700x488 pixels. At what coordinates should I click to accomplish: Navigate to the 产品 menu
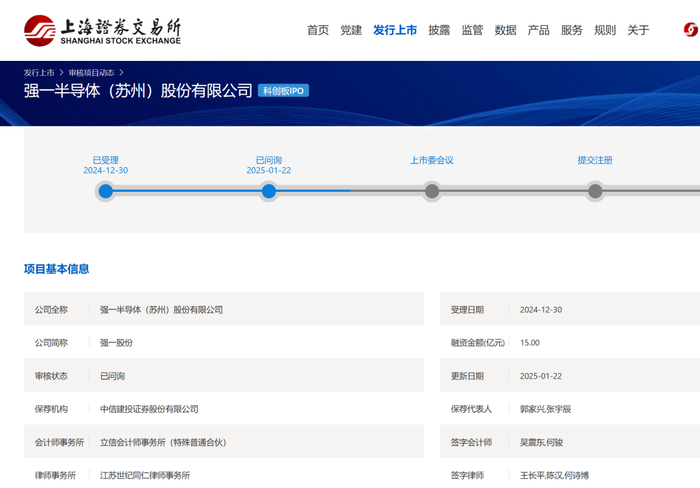[538, 30]
